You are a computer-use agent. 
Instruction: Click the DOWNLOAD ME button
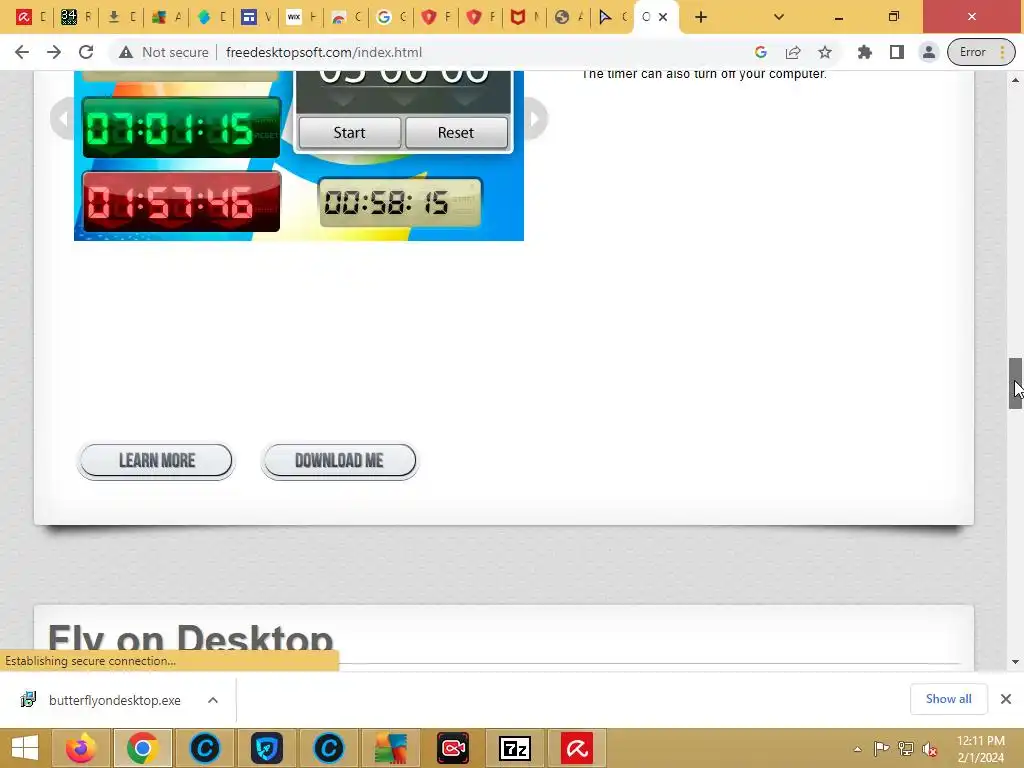point(339,461)
